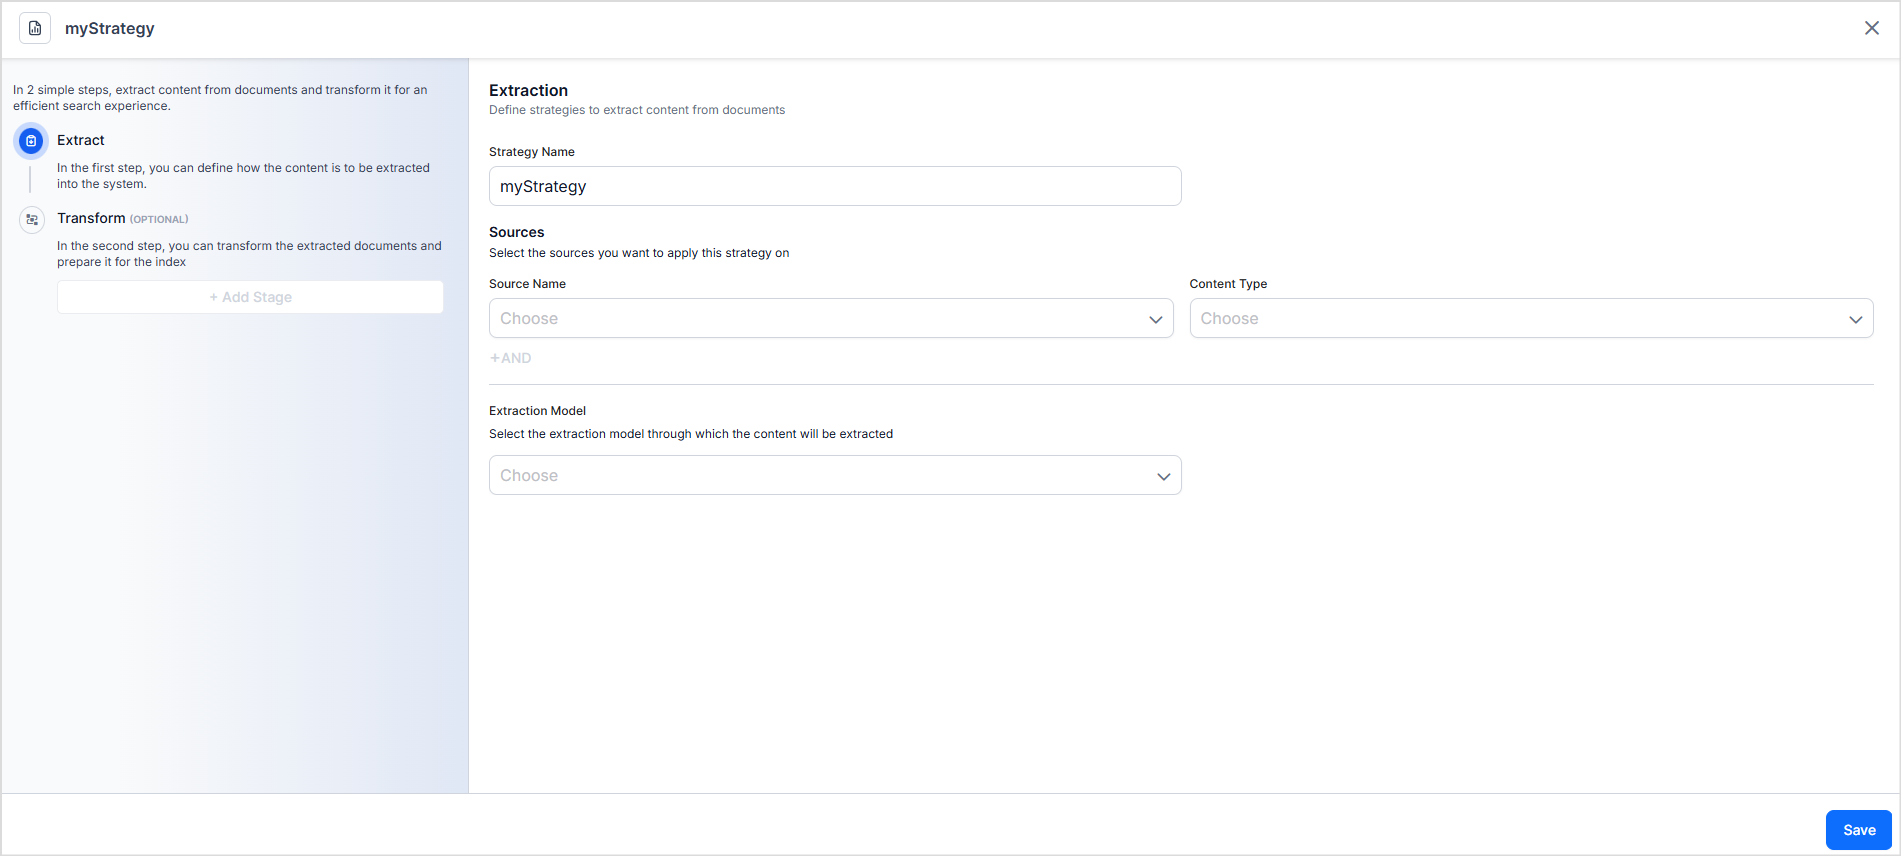Open the Transform (Optional) step

92,218
